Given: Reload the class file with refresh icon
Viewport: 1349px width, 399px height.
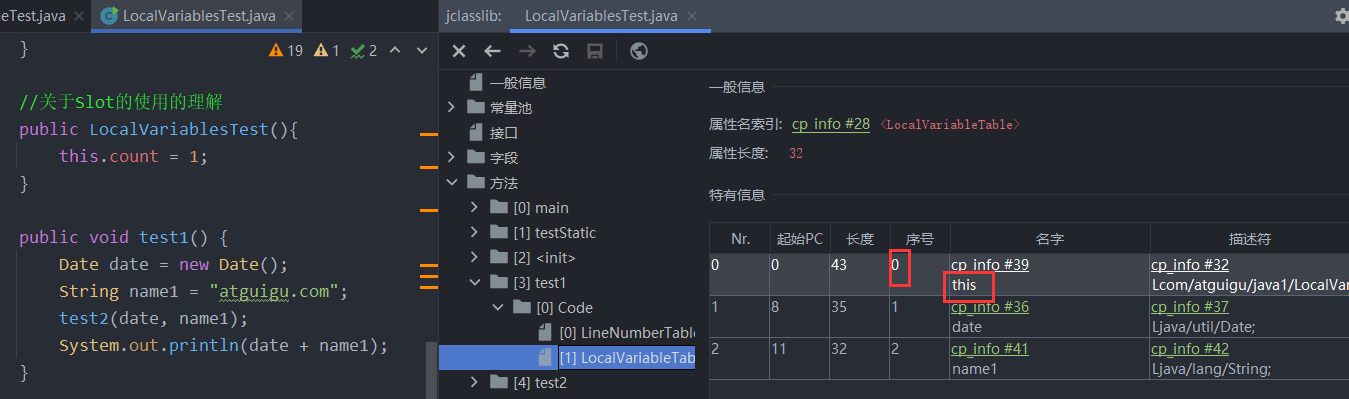Looking at the screenshot, I should pyautogui.click(x=561, y=51).
